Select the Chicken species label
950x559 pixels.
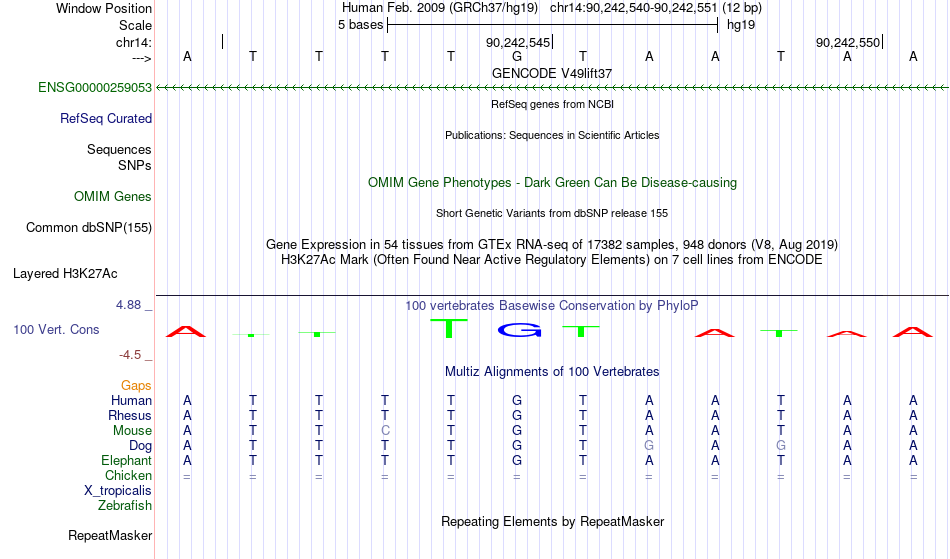(x=128, y=475)
